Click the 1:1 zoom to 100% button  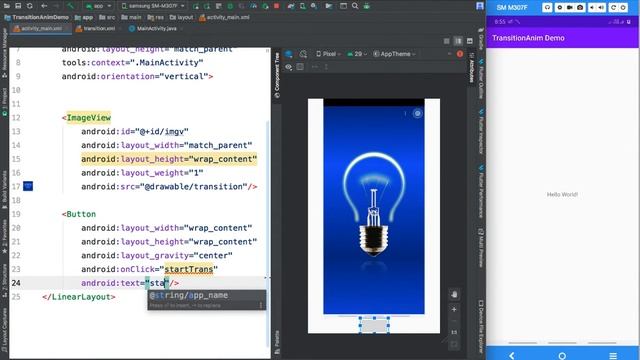[454, 332]
